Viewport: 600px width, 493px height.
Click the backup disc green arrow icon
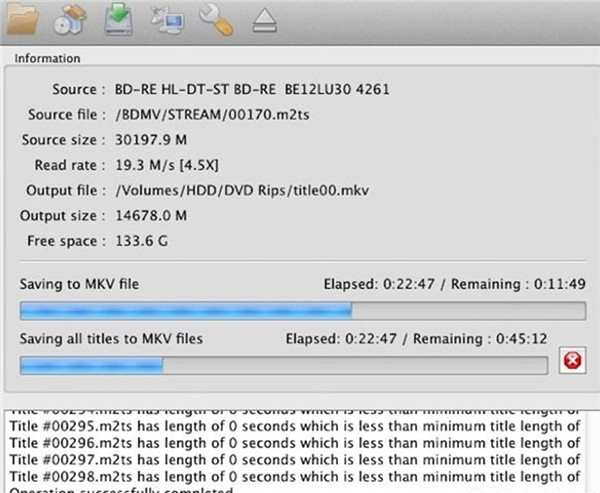(119, 19)
